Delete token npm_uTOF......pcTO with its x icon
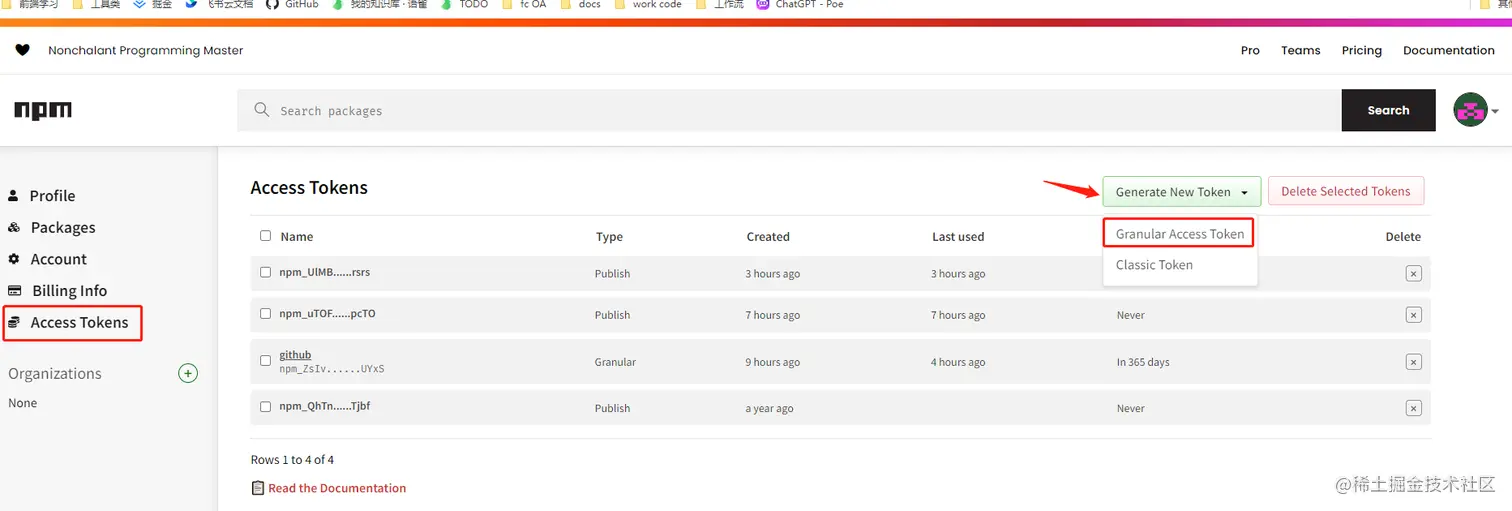The height and width of the screenshot is (511, 1512). [x=1413, y=315]
